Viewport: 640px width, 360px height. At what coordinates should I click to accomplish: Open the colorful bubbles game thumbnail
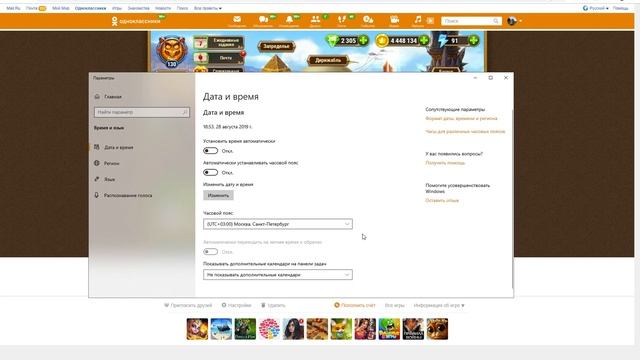point(269,329)
